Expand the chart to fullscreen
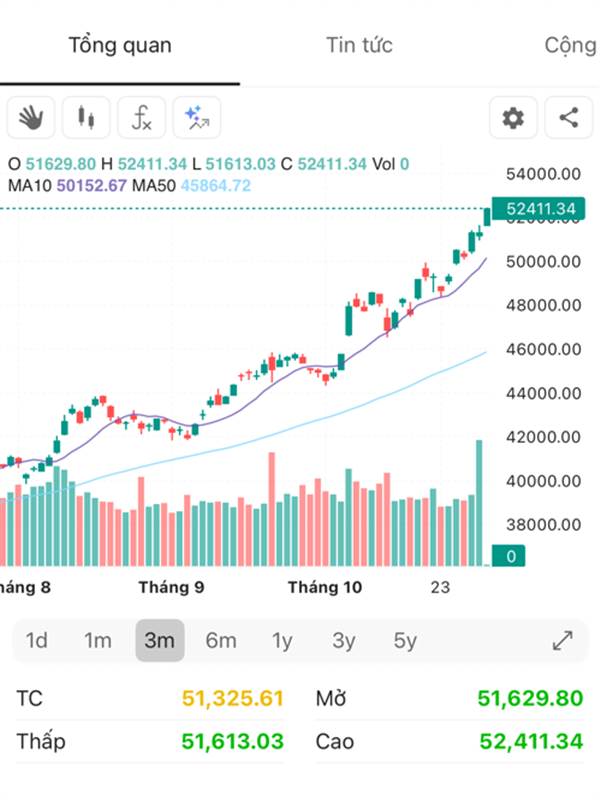600x800 pixels. pos(562,641)
